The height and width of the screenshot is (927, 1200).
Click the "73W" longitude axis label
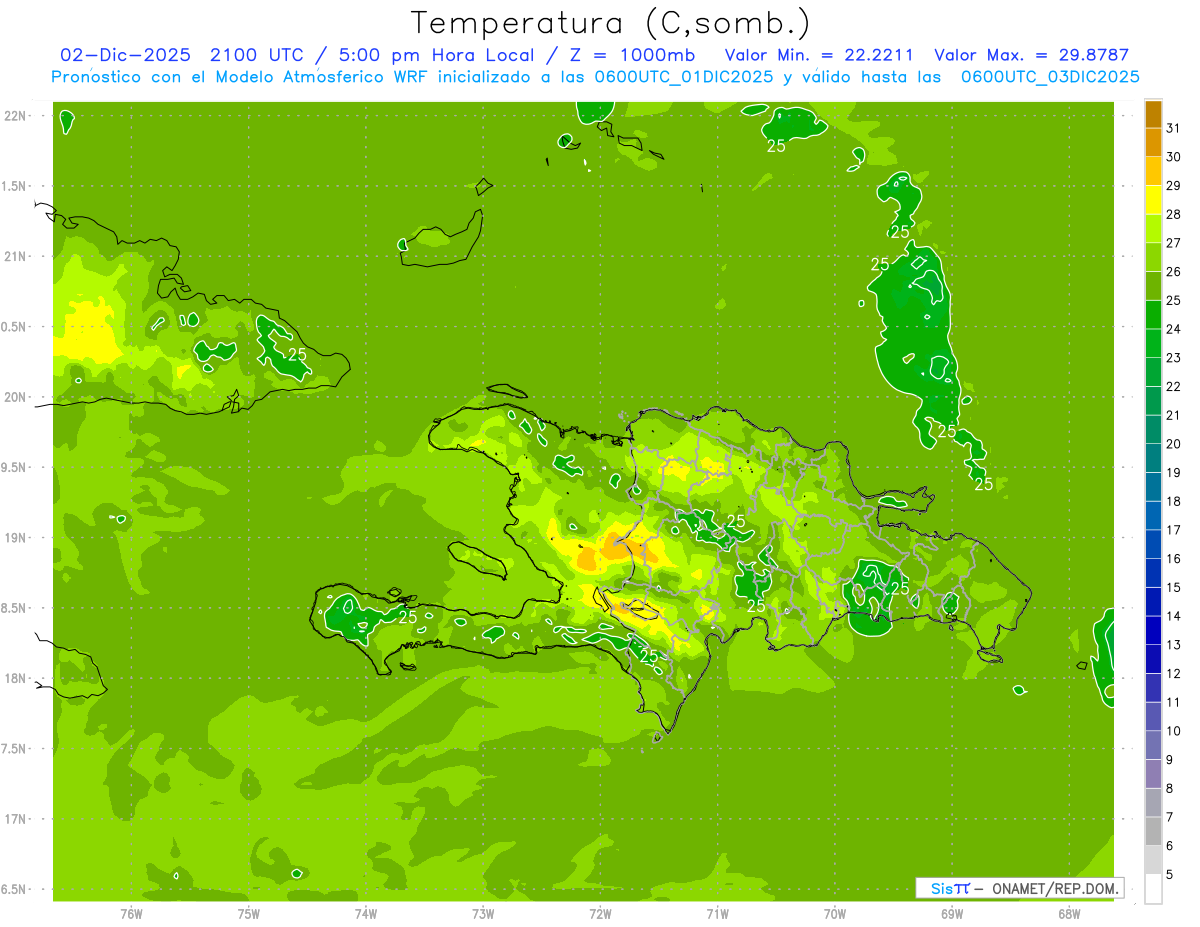pyautogui.click(x=483, y=914)
